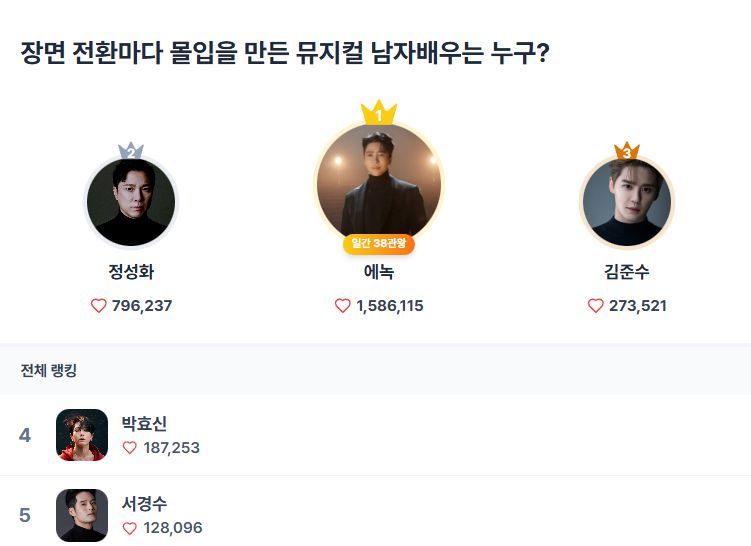The height and width of the screenshot is (546, 751).
Task: Click the 정성화 name label
Action: pos(131,272)
